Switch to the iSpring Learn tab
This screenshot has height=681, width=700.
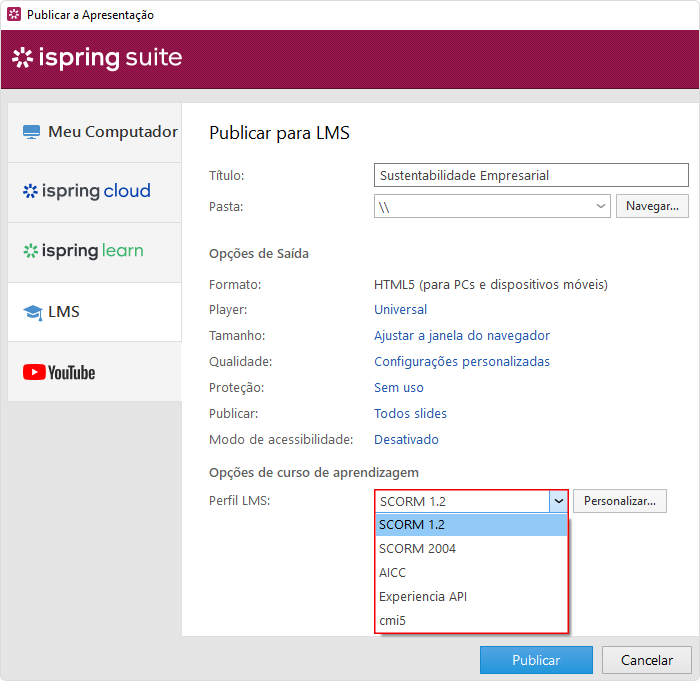point(94,252)
